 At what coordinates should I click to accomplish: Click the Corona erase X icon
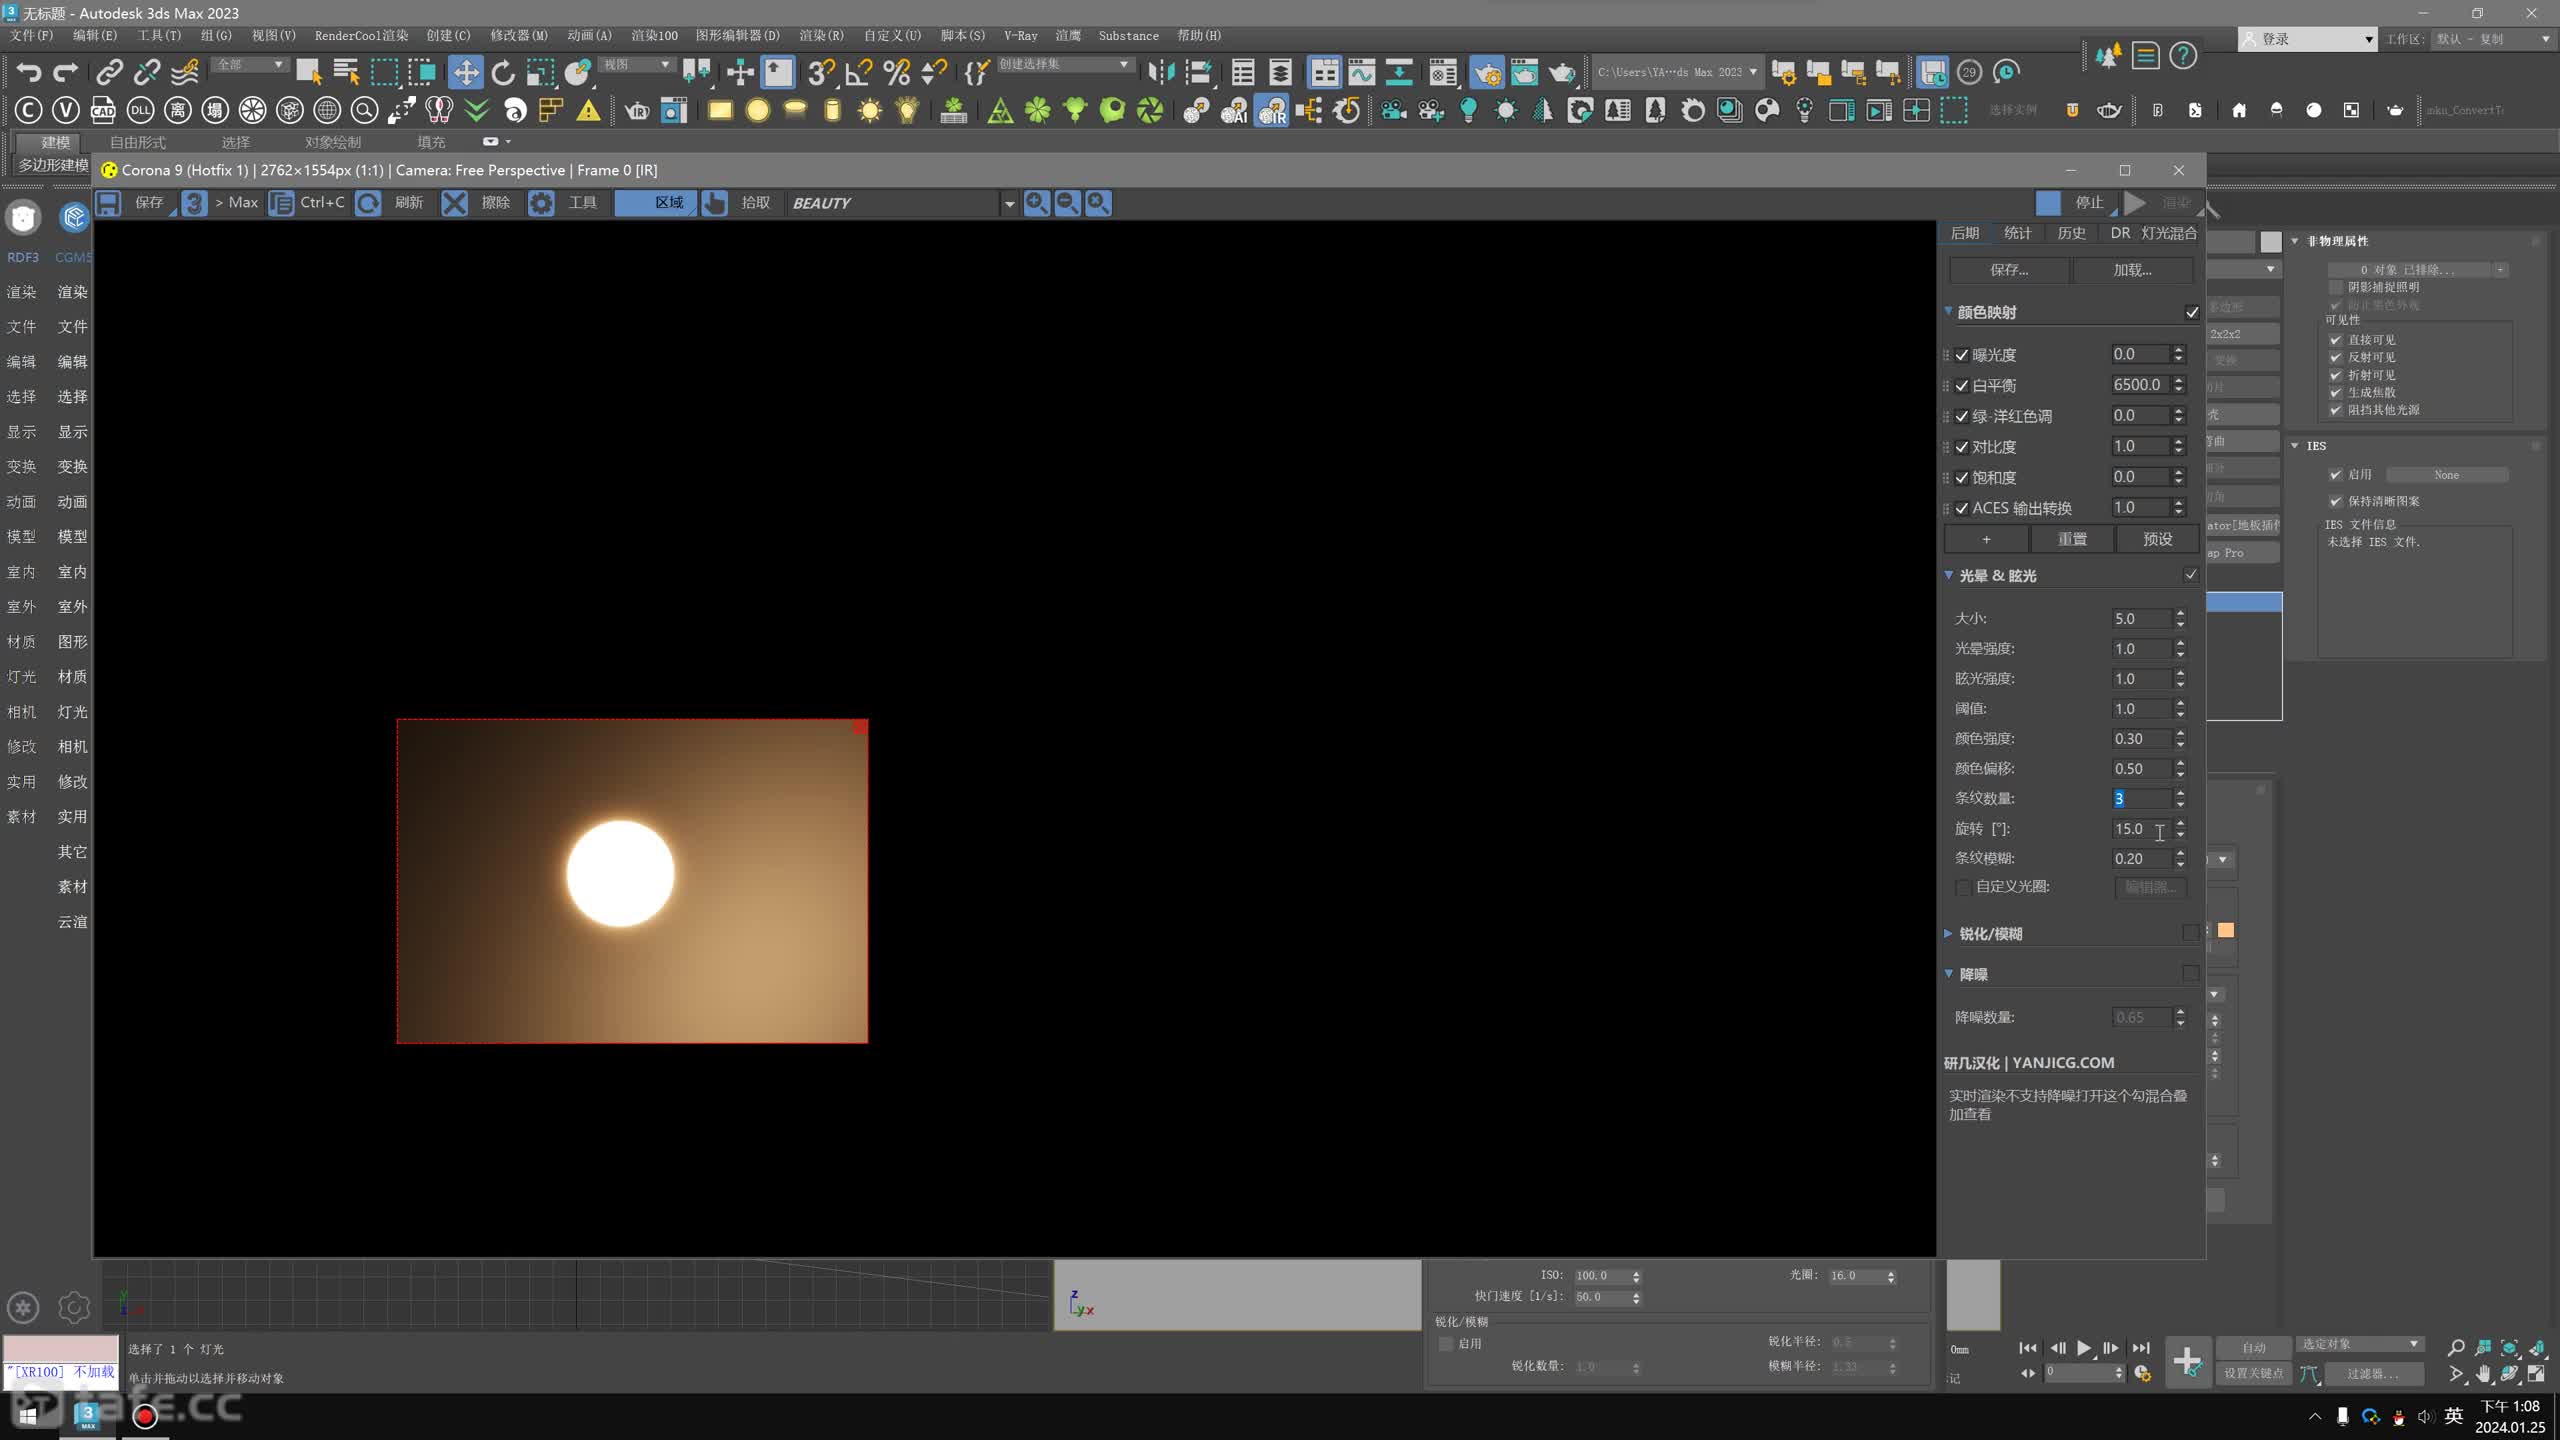point(454,203)
